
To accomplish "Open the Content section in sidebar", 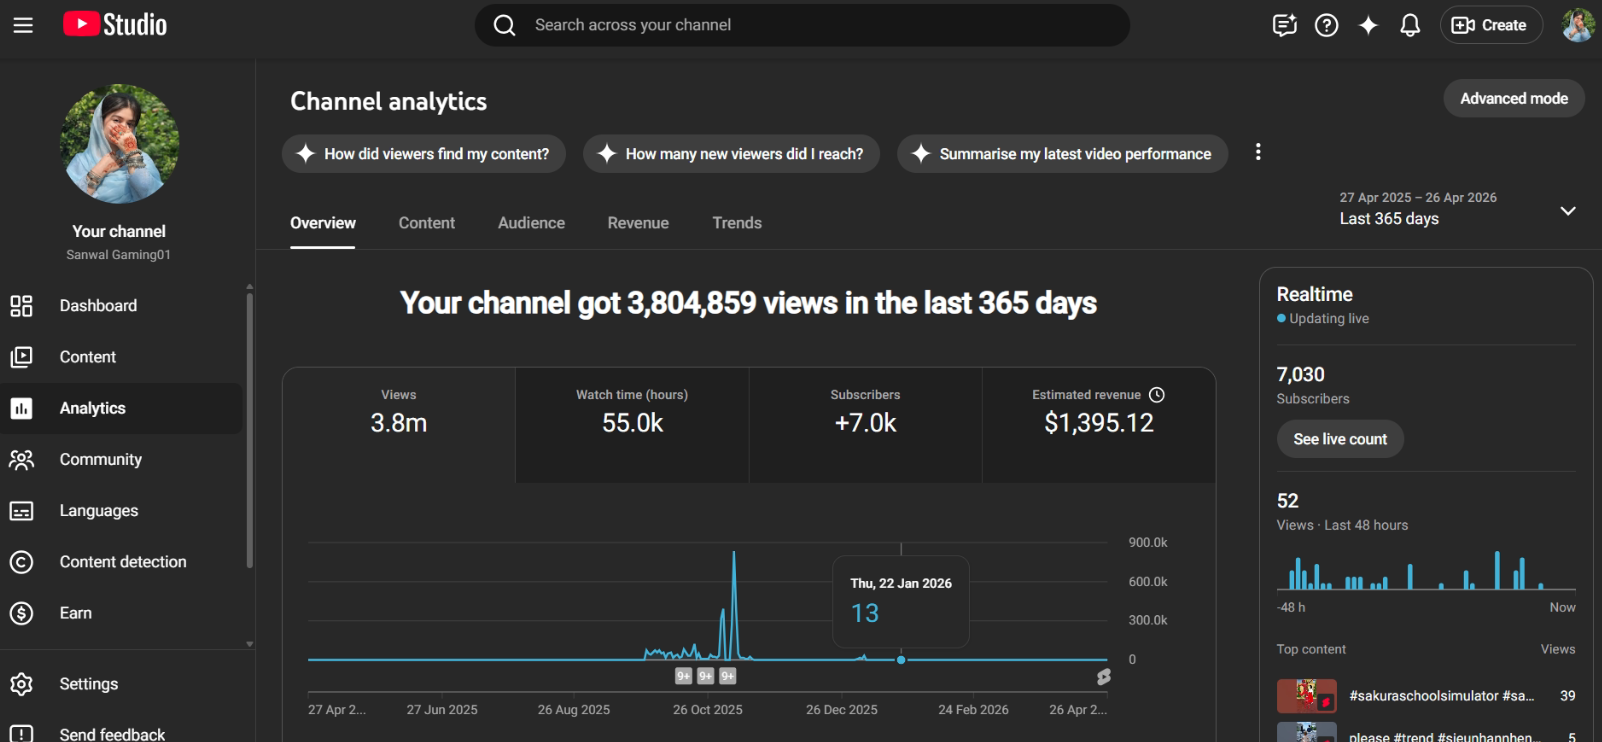I will pos(121,357).
